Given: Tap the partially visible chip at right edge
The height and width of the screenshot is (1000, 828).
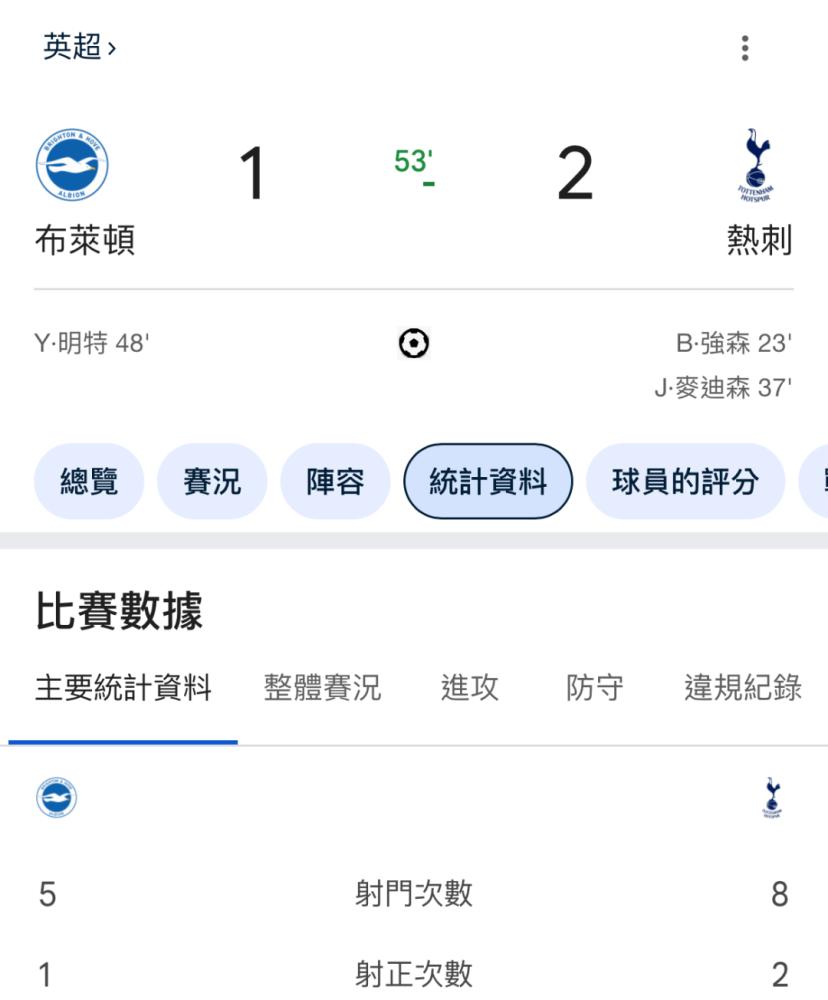Looking at the screenshot, I should click(x=814, y=481).
